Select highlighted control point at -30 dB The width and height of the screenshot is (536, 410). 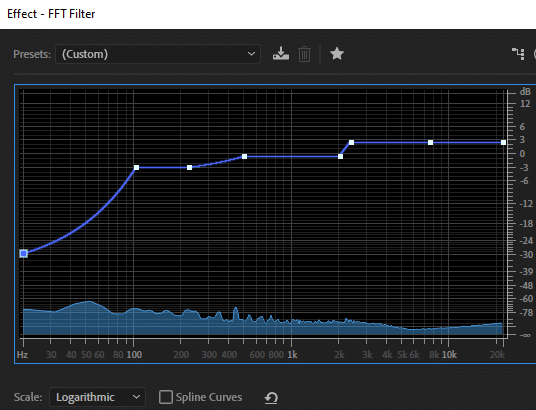tap(24, 253)
